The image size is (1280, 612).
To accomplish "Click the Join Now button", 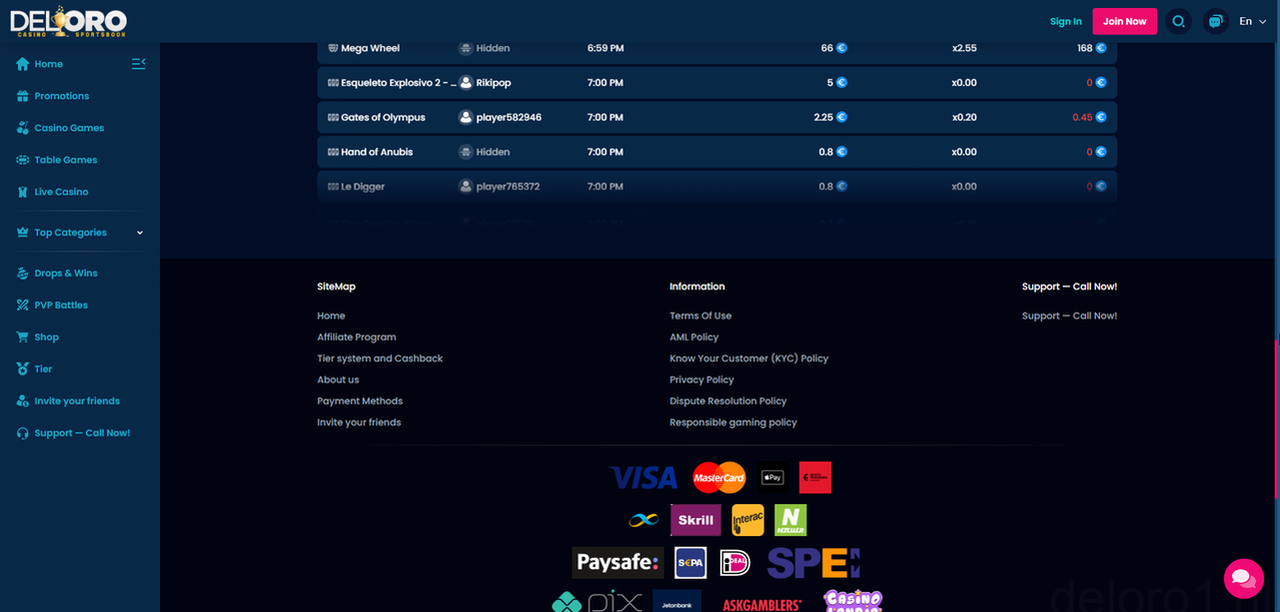I will [x=1125, y=21].
